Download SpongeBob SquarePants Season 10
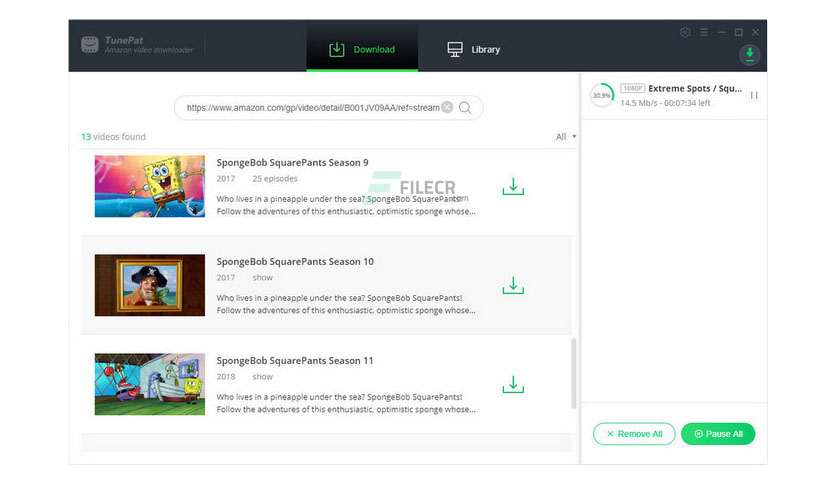The height and width of the screenshot is (484, 836). click(513, 285)
